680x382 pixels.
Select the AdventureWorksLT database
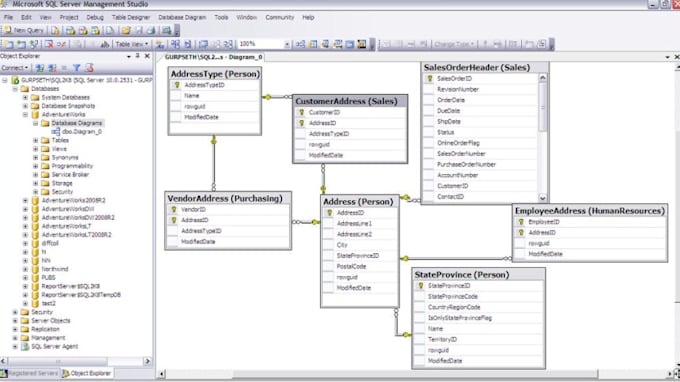click(x=66, y=226)
